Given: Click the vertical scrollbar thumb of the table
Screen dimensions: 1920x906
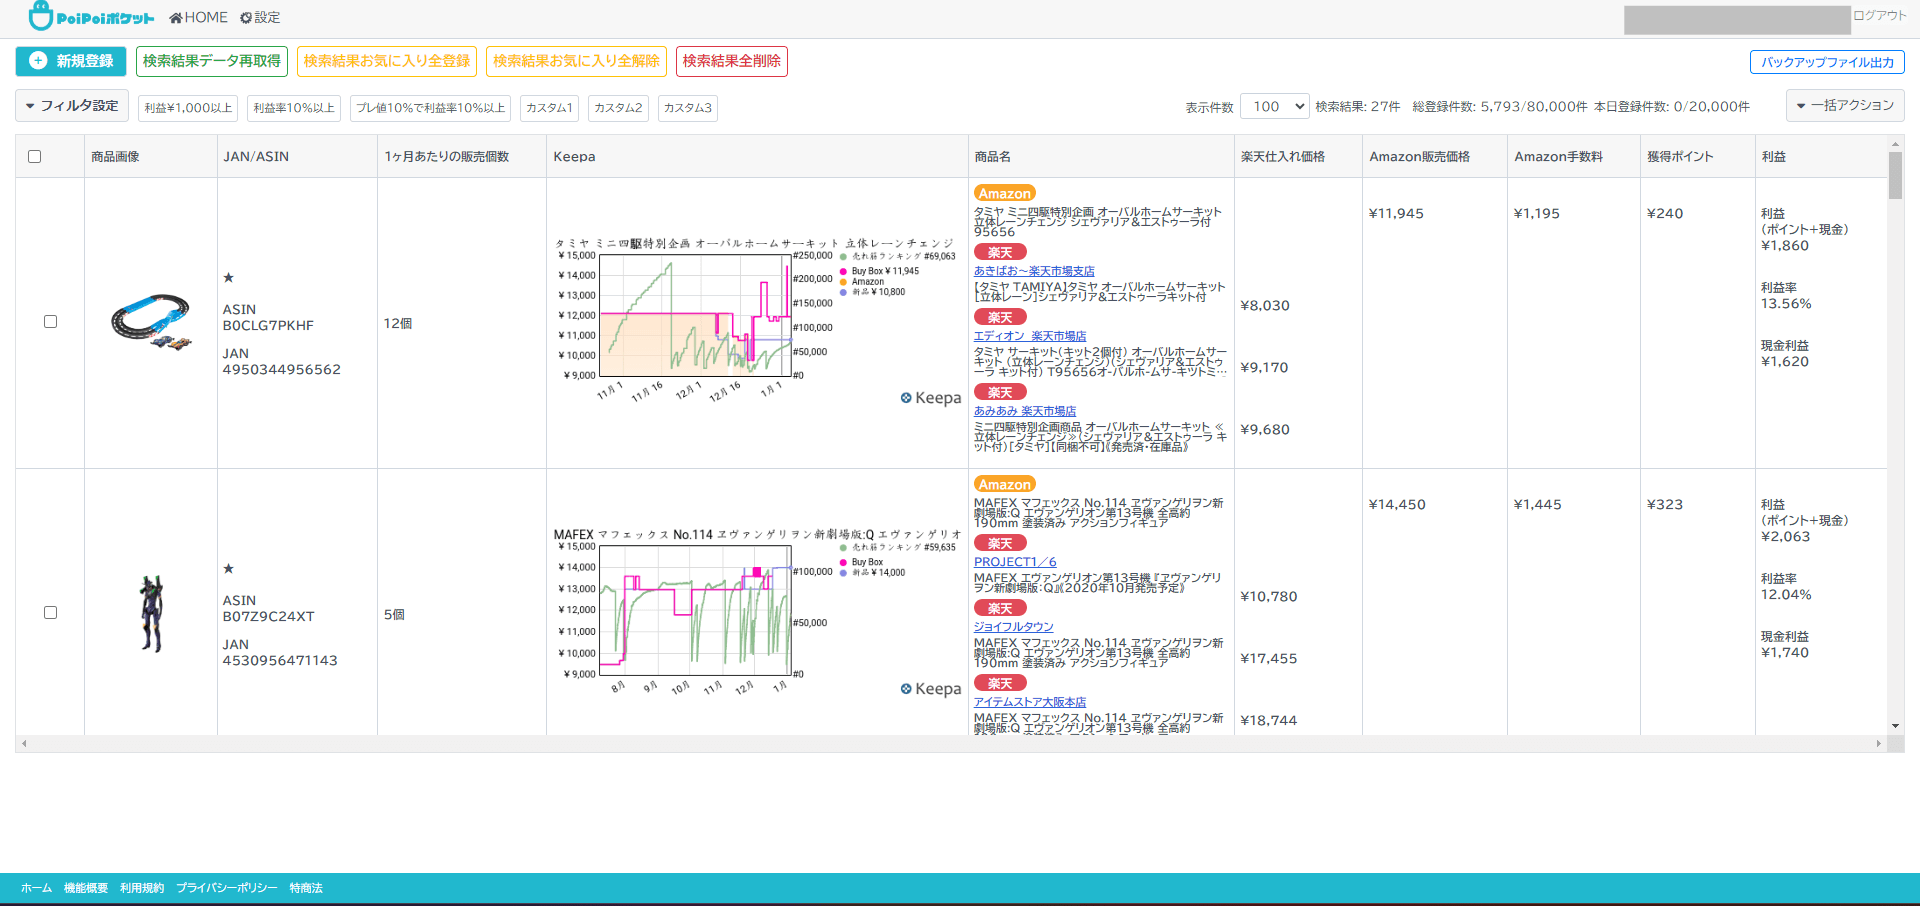Looking at the screenshot, I should pyautogui.click(x=1895, y=176).
